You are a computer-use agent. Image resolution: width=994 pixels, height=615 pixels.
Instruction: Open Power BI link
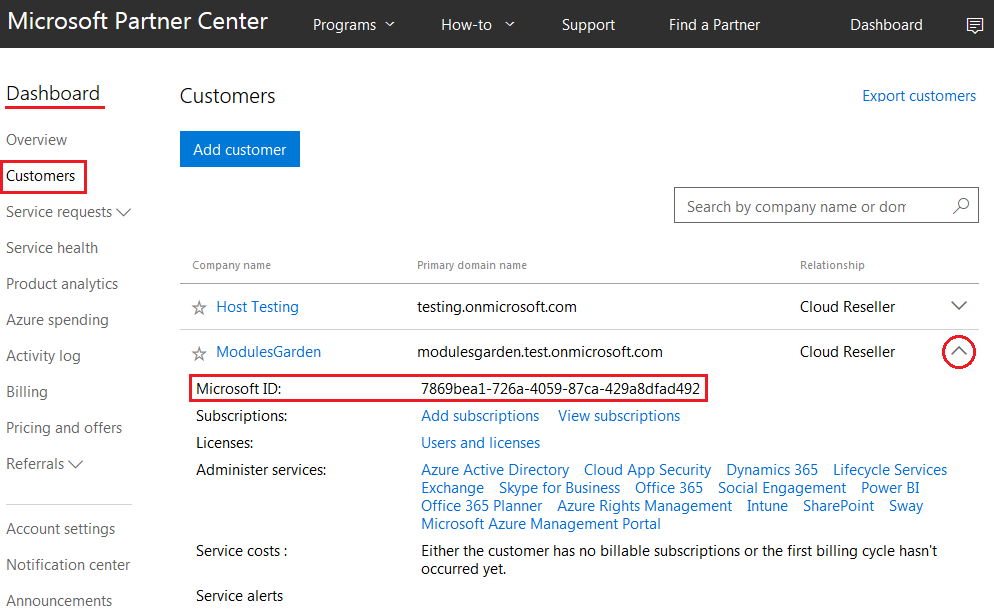point(890,488)
